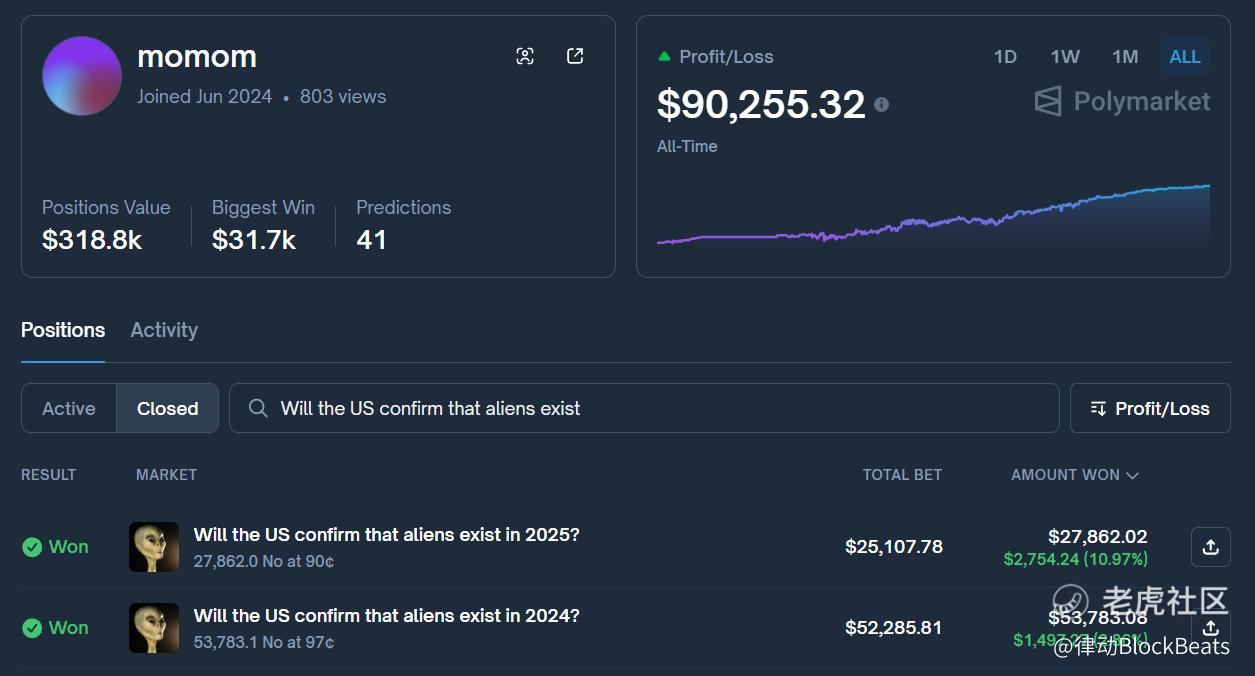Click the green Won checkmark for 2025

(x=32, y=547)
